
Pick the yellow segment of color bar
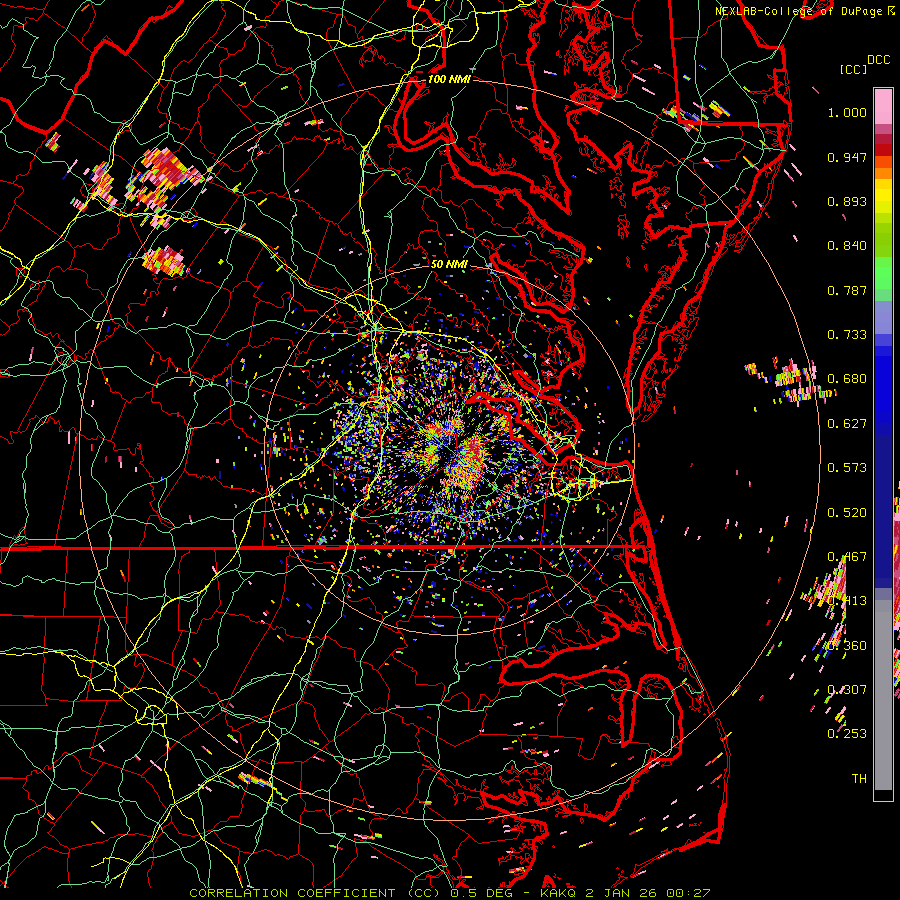(x=883, y=197)
